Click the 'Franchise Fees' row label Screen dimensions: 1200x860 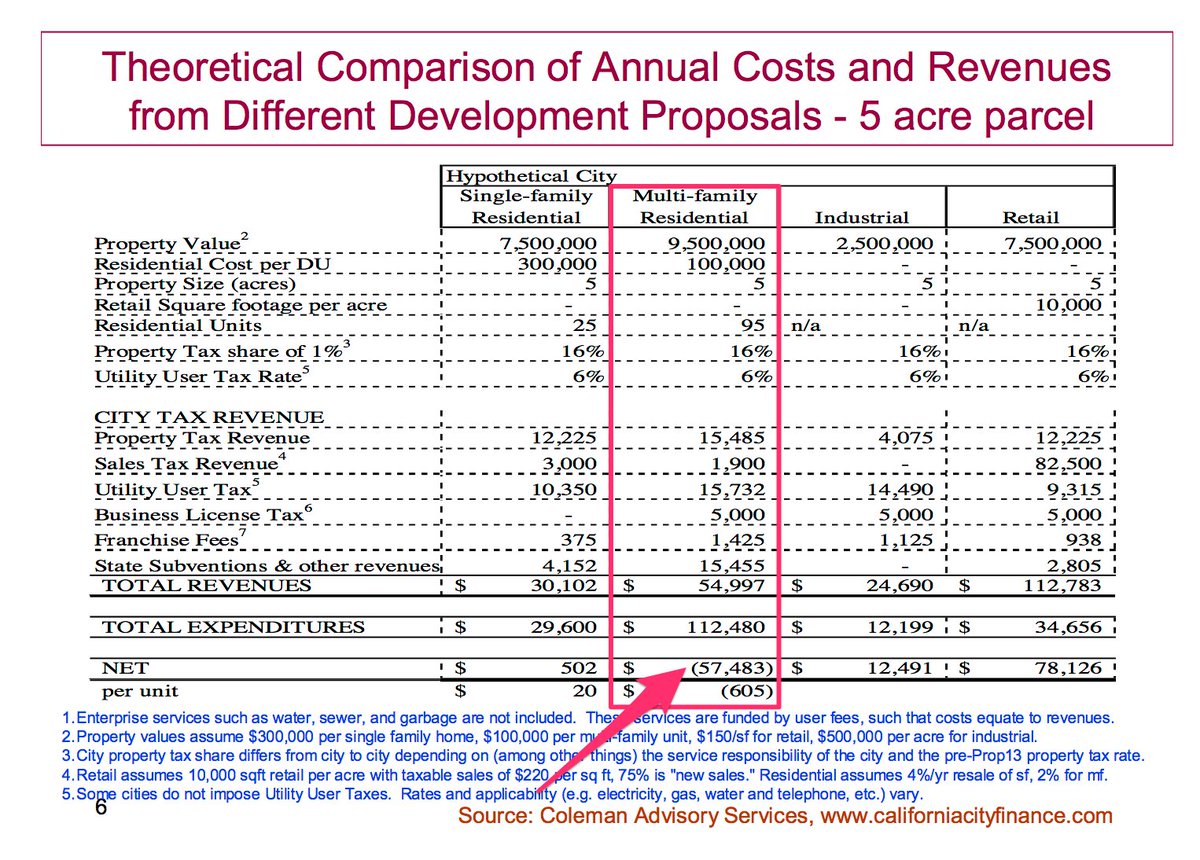pyautogui.click(x=169, y=540)
